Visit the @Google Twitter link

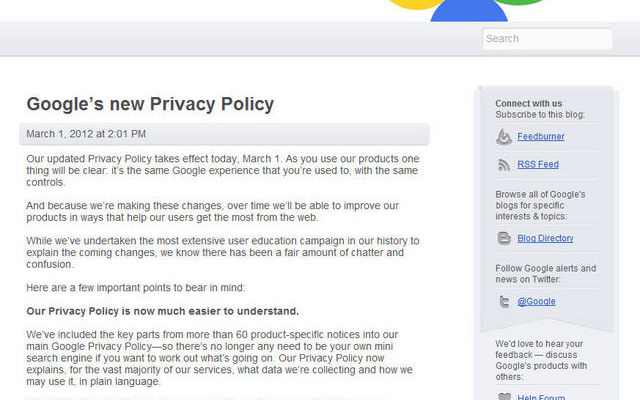point(536,302)
